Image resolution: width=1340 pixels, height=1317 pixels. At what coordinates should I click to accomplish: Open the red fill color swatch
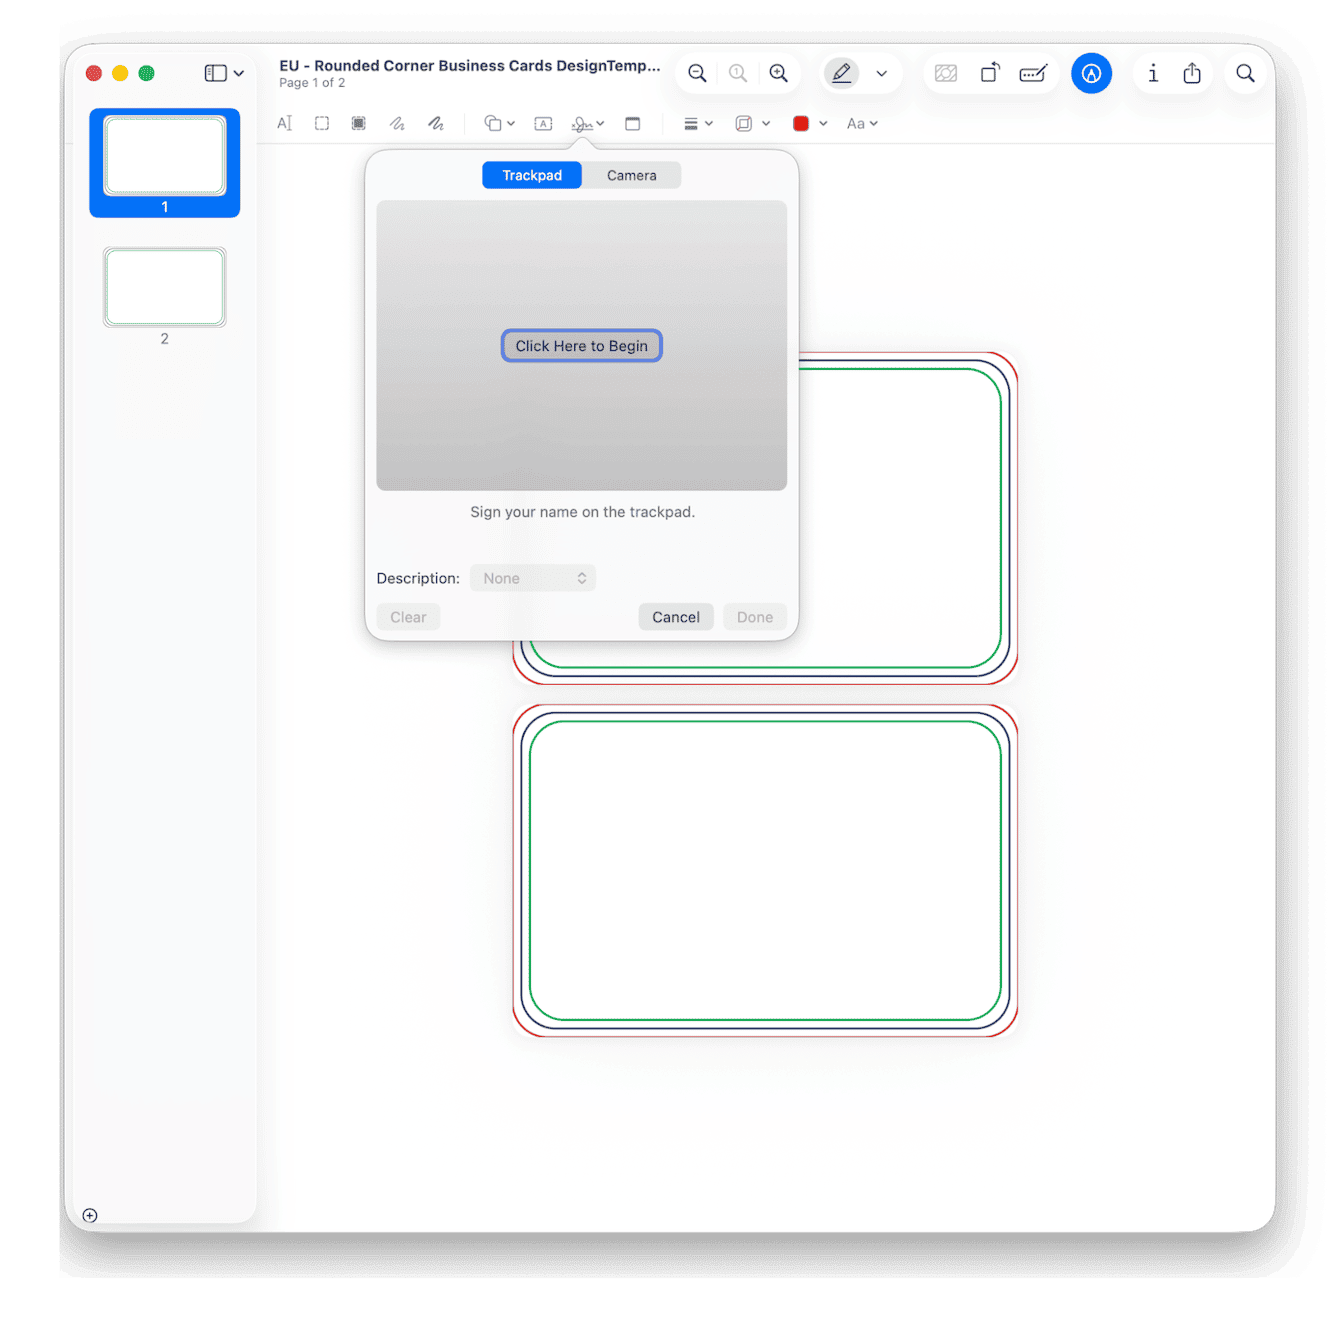[801, 123]
